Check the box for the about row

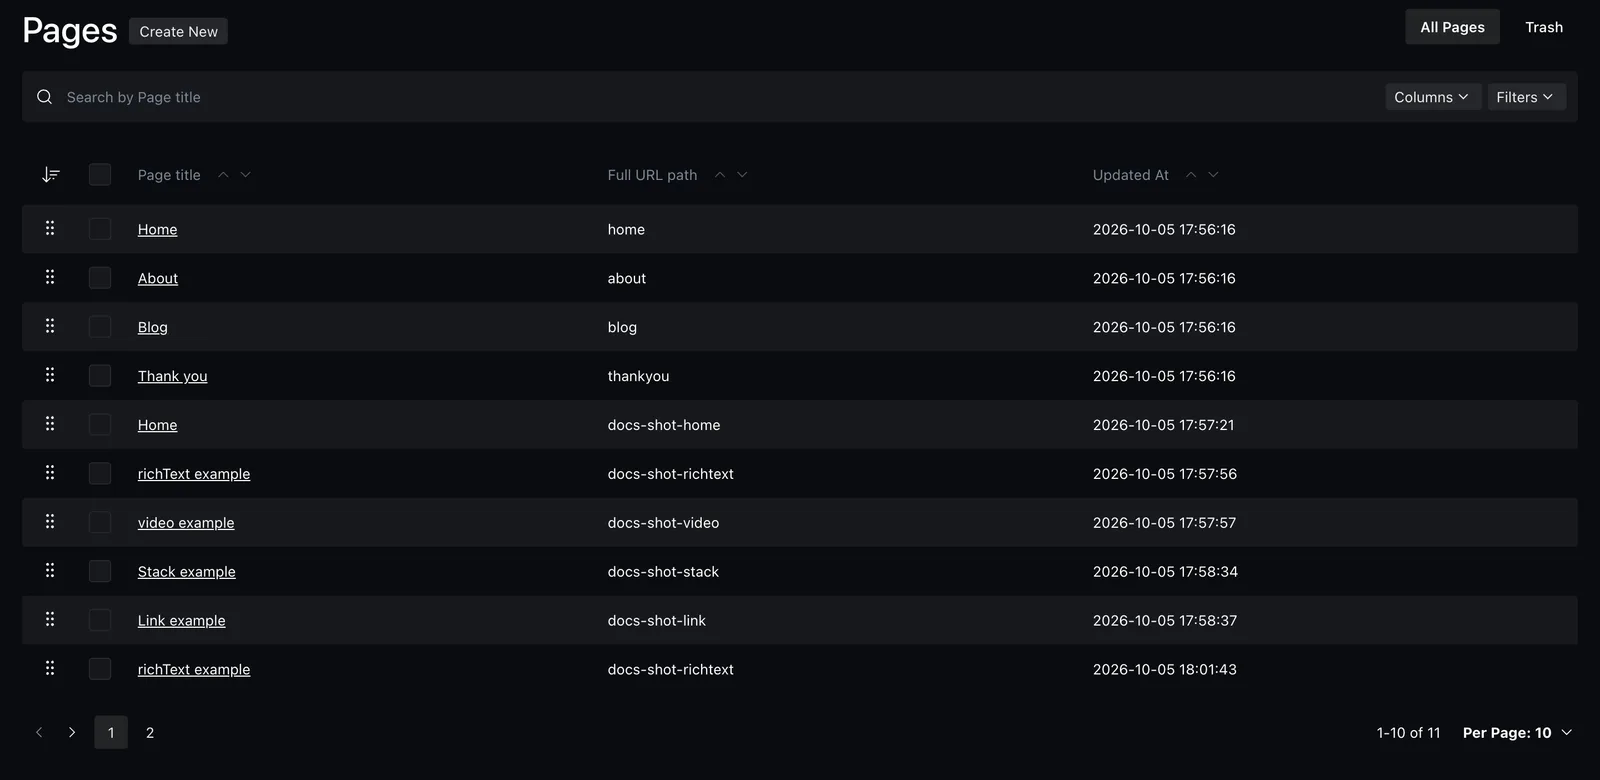click(100, 278)
